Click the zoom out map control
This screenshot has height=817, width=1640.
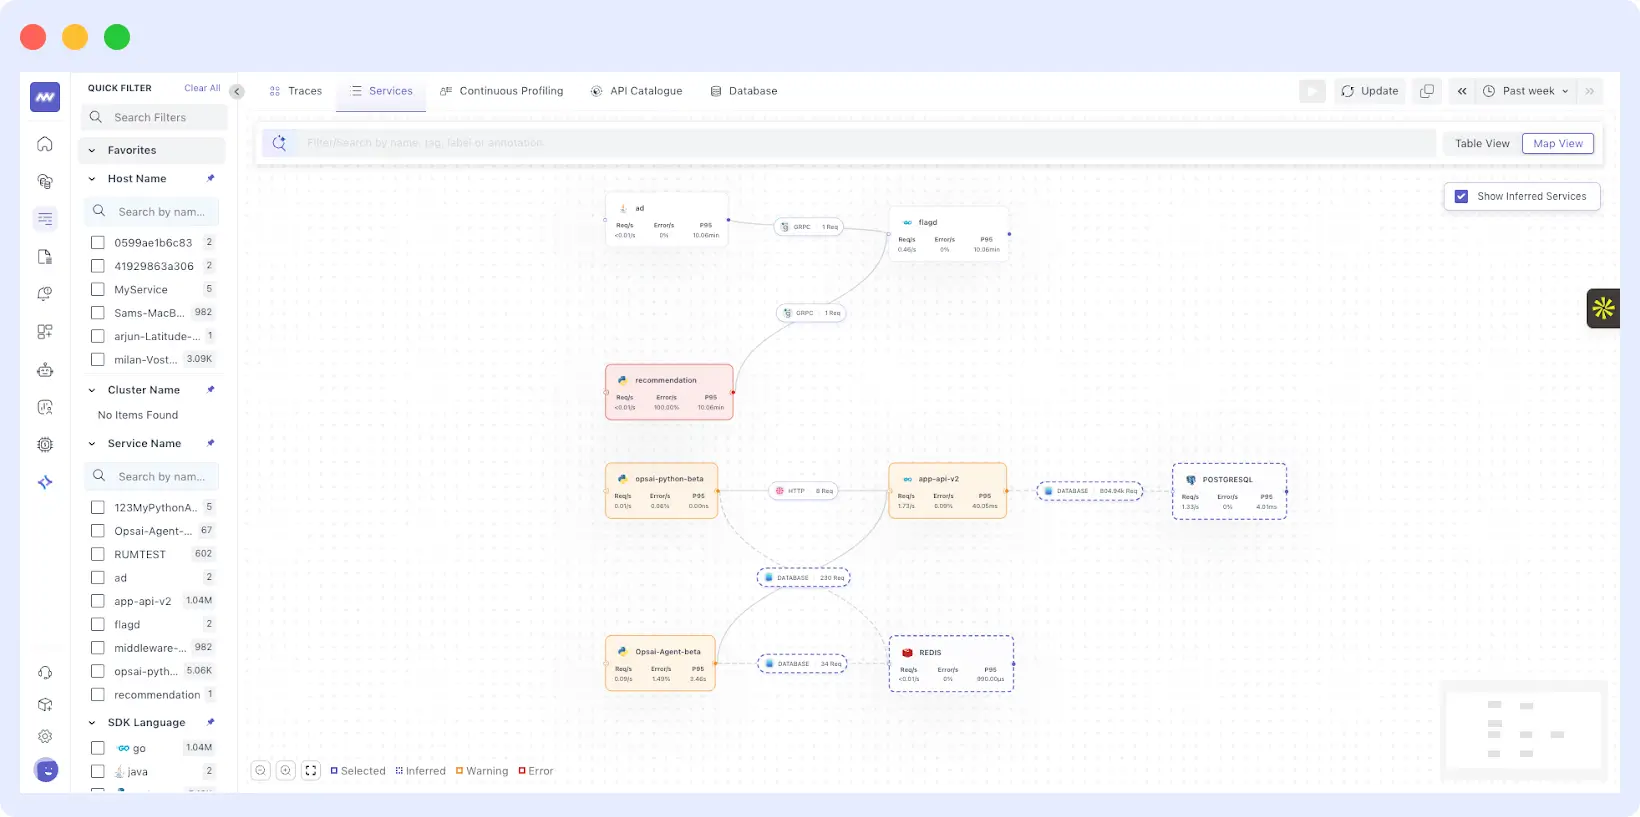260,770
